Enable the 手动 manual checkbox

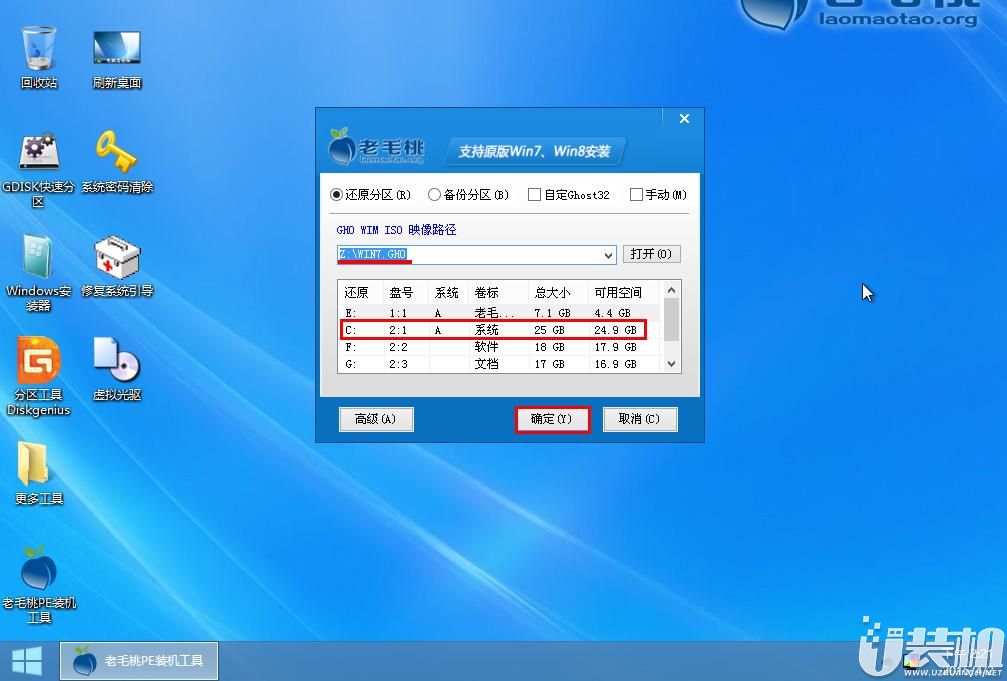[634, 195]
